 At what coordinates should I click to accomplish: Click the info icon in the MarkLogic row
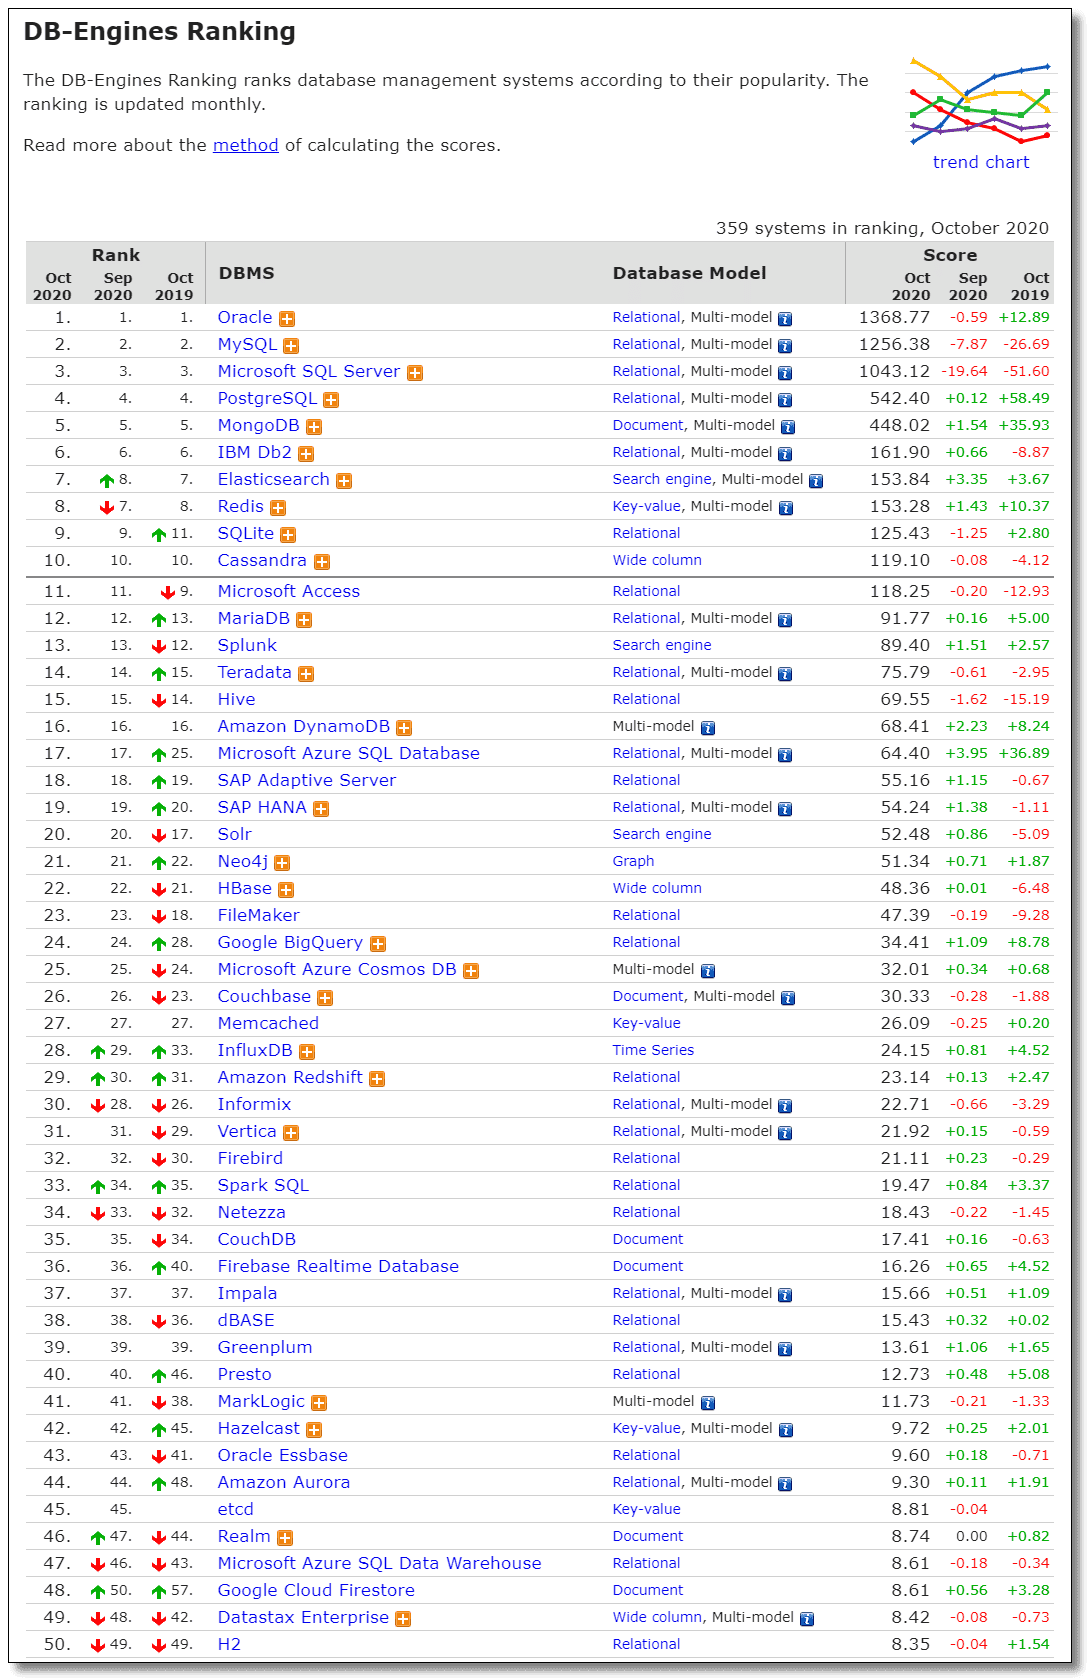(708, 1403)
